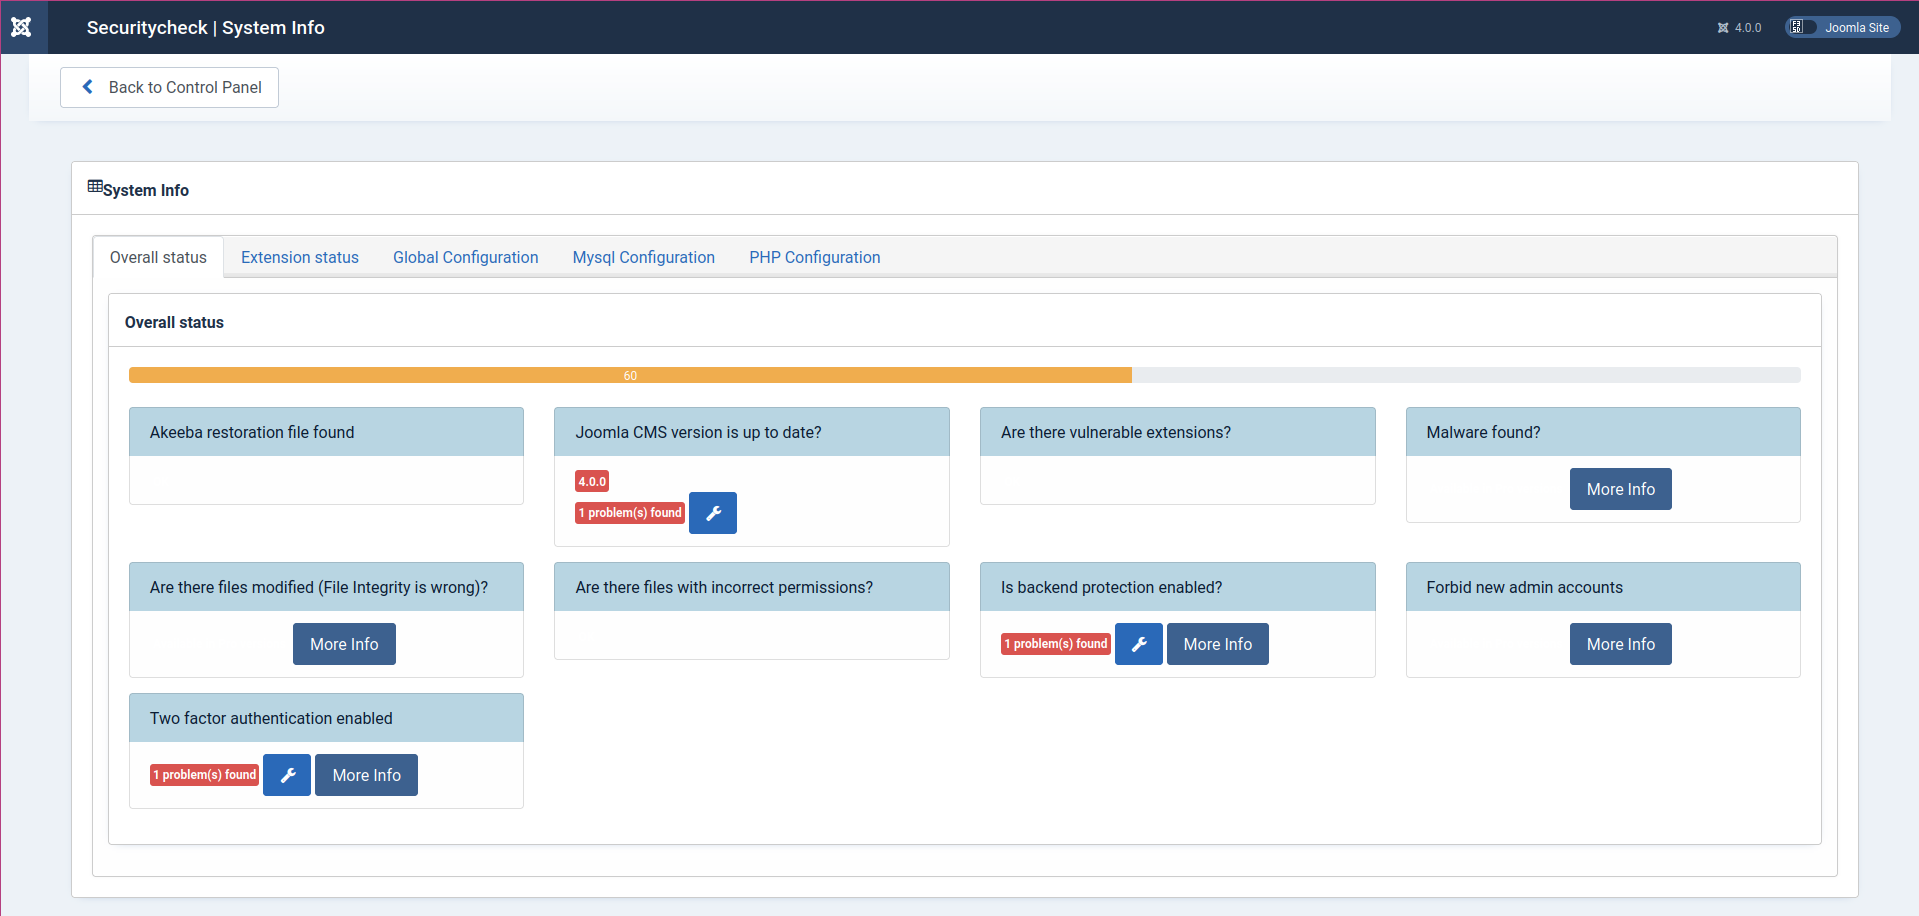Open the Global Configuration tab
Image resolution: width=1919 pixels, height=916 pixels.
pyautogui.click(x=465, y=257)
